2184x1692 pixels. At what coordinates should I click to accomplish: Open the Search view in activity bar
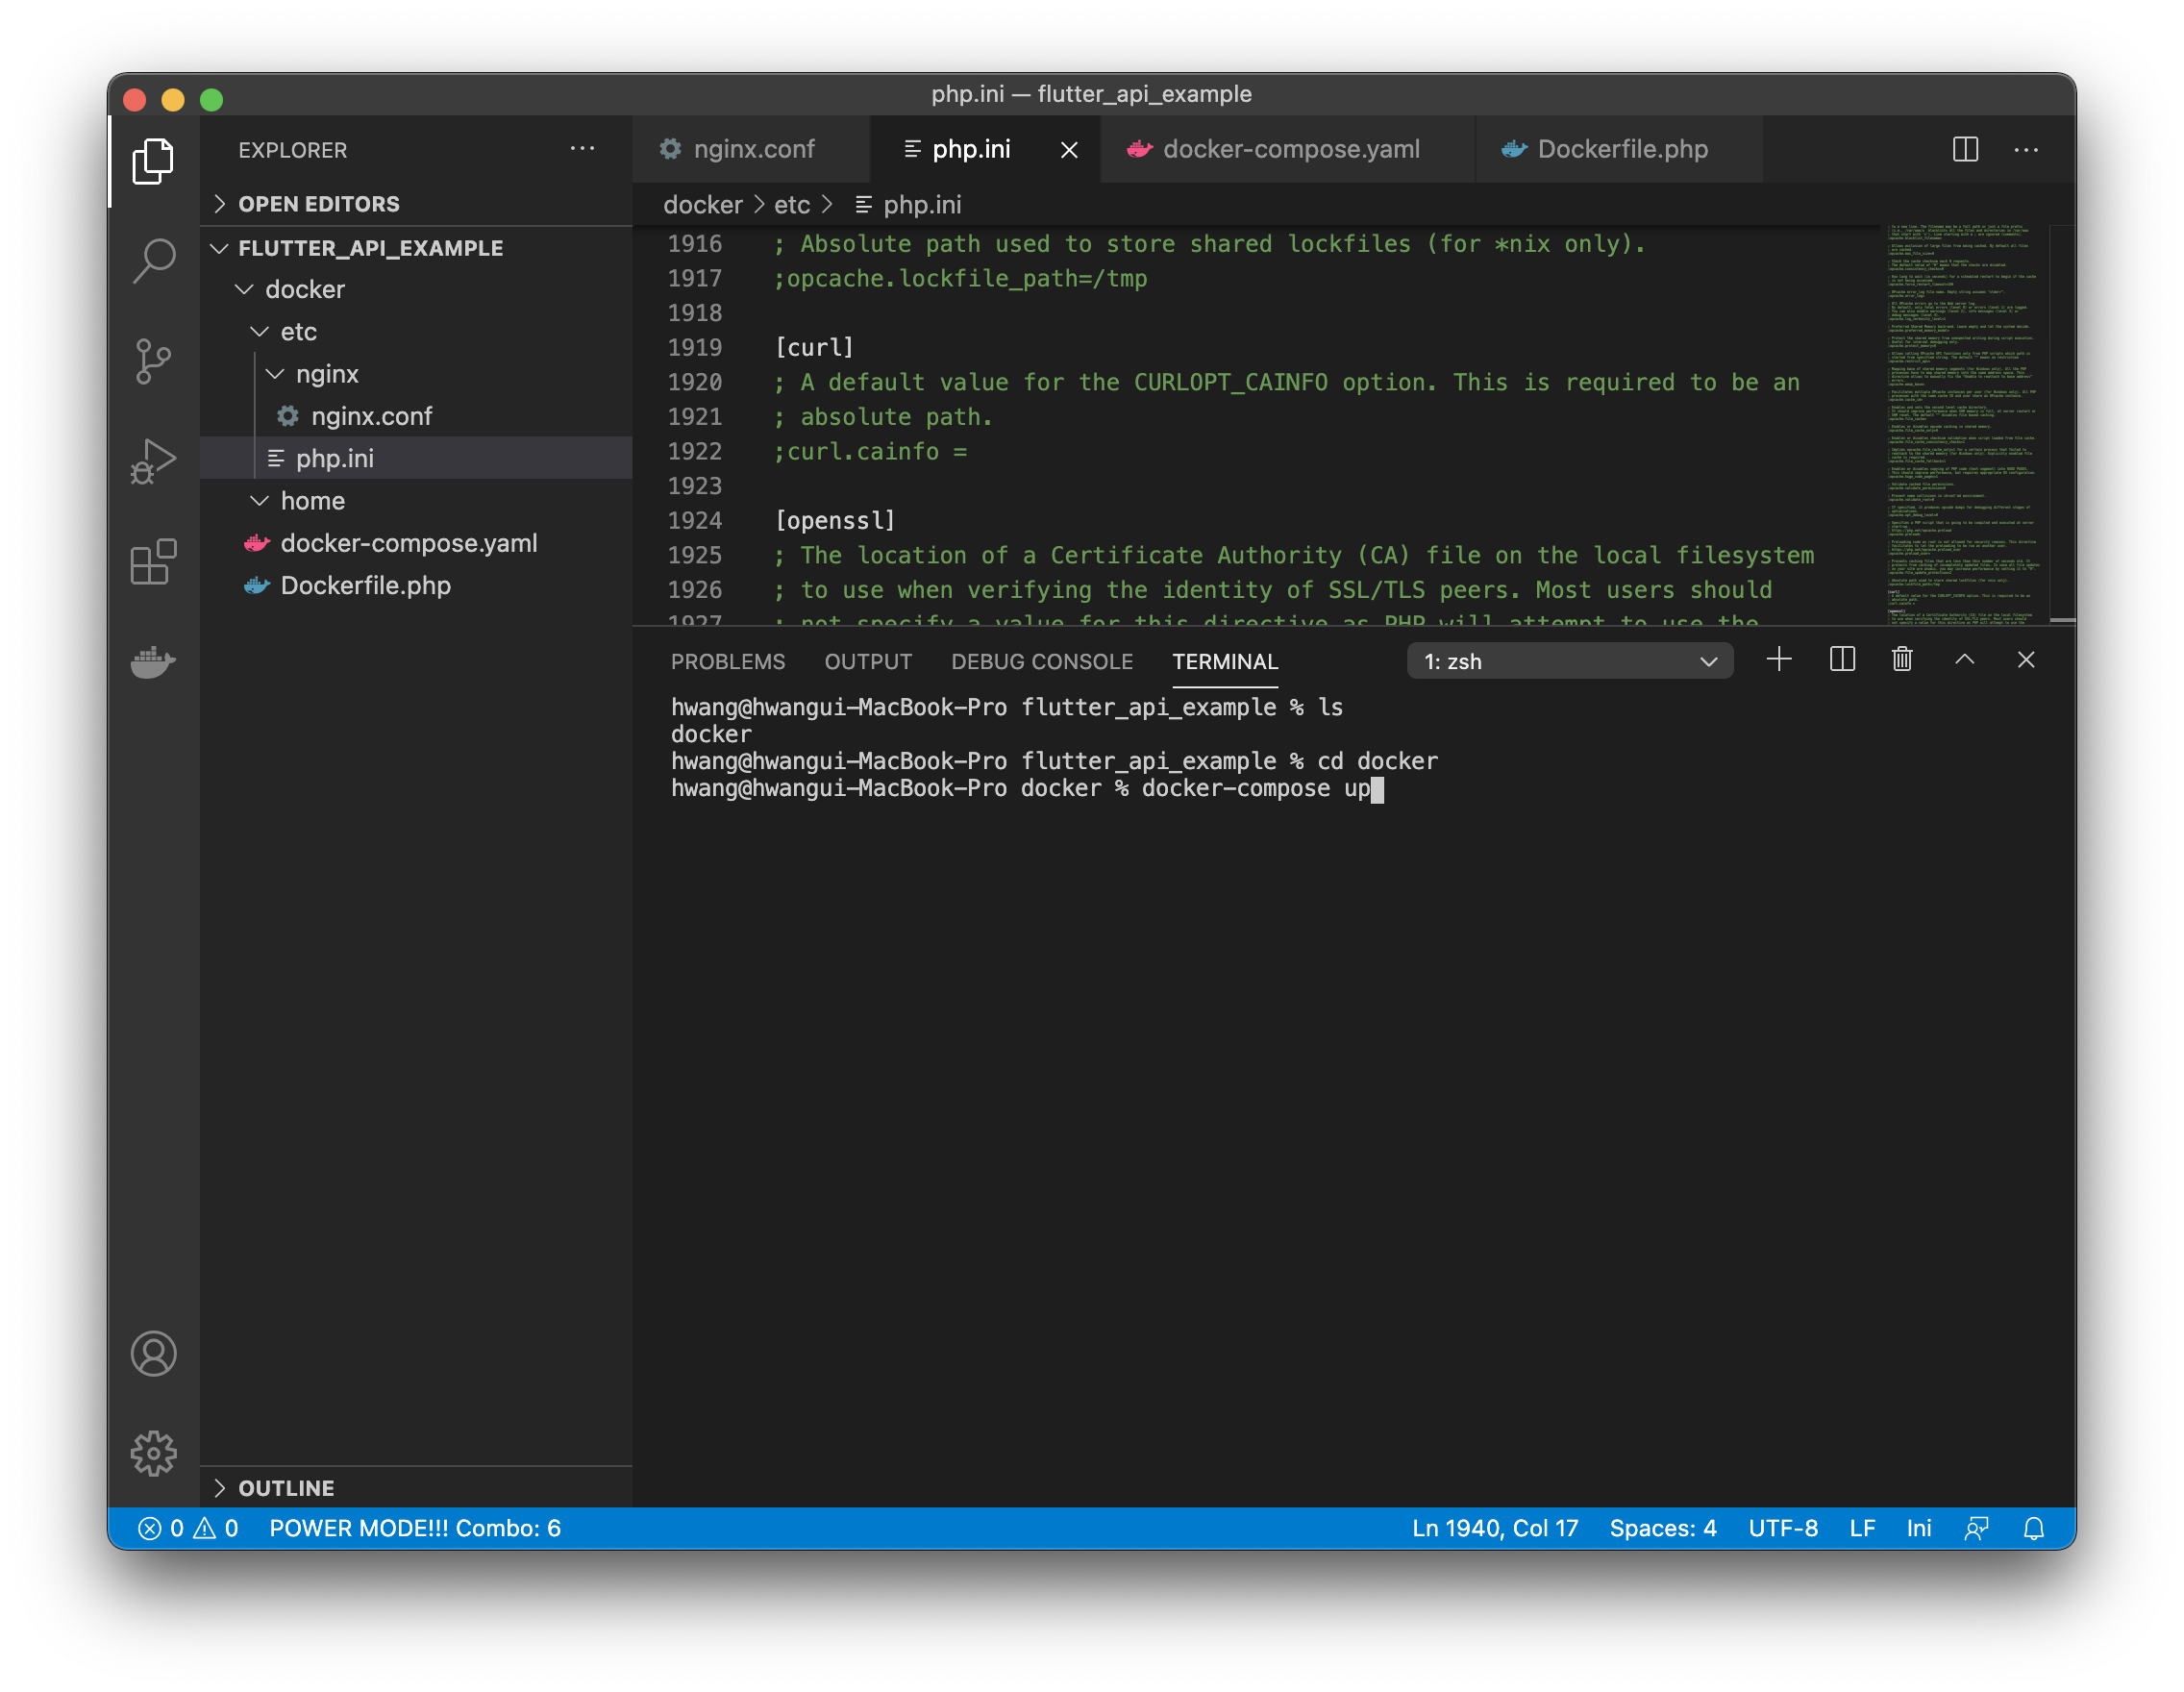(x=153, y=261)
